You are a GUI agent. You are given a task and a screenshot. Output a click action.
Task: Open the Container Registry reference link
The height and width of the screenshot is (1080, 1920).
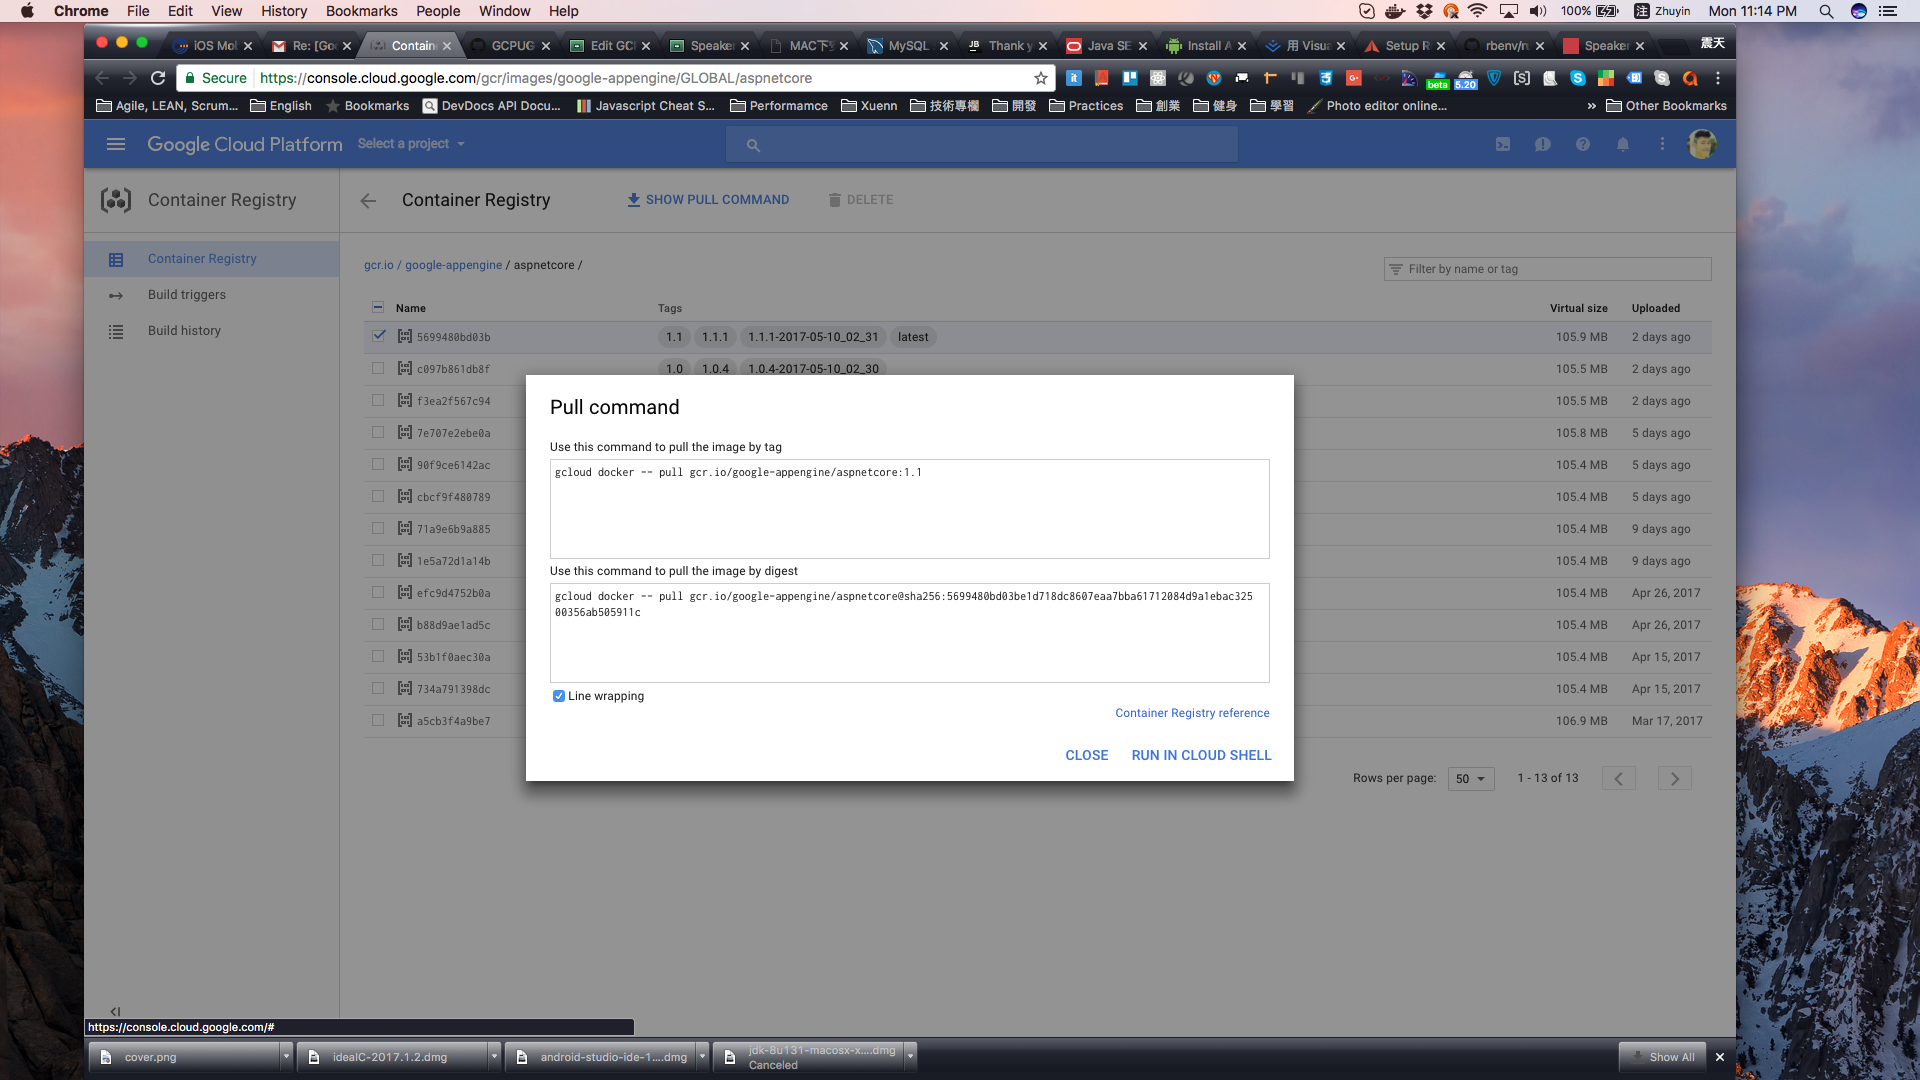(x=1192, y=713)
